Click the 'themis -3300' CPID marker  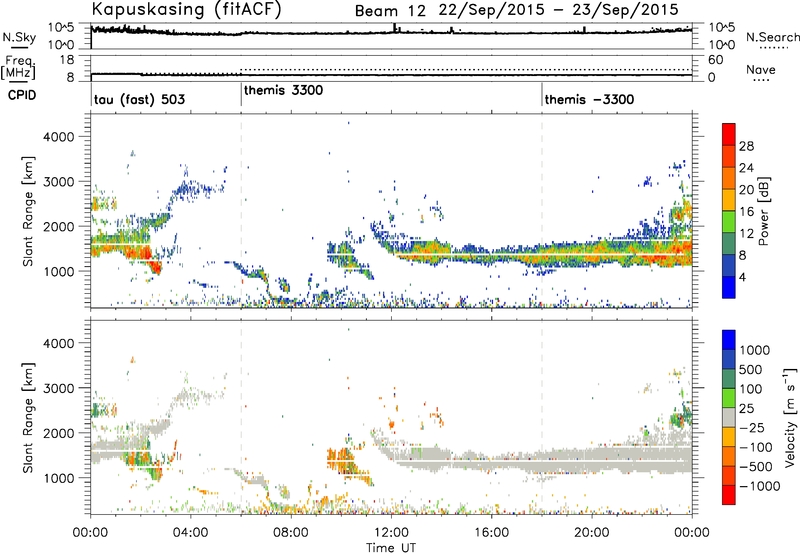point(589,99)
